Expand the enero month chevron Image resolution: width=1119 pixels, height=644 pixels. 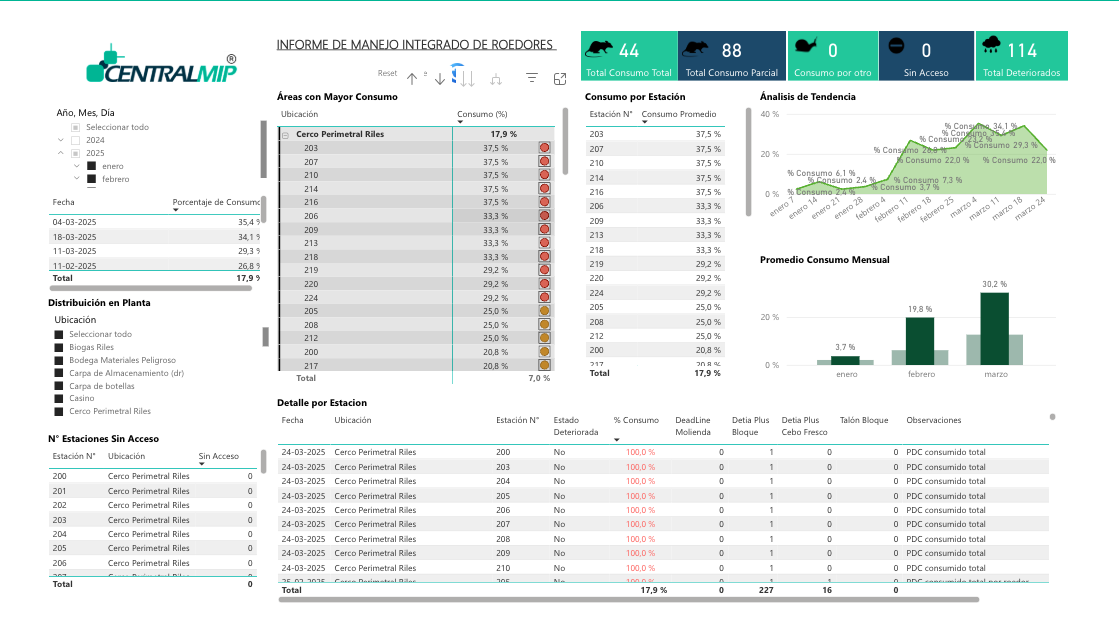point(77,166)
